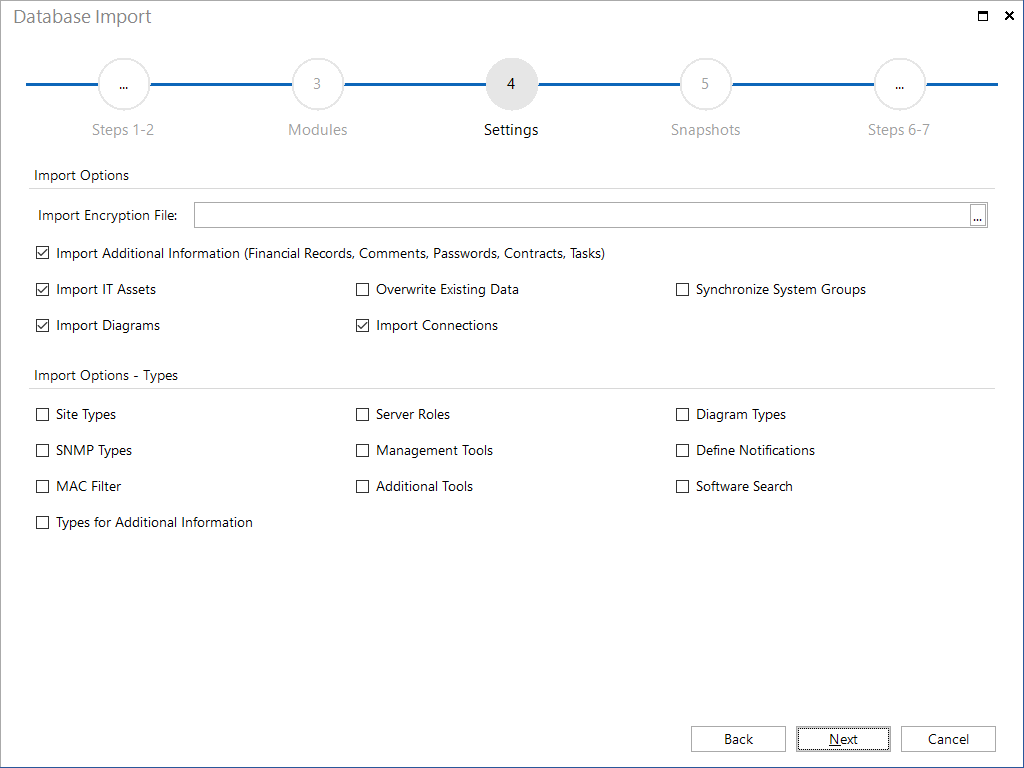
Task: Click the Import Options section heading
Action: (82, 175)
